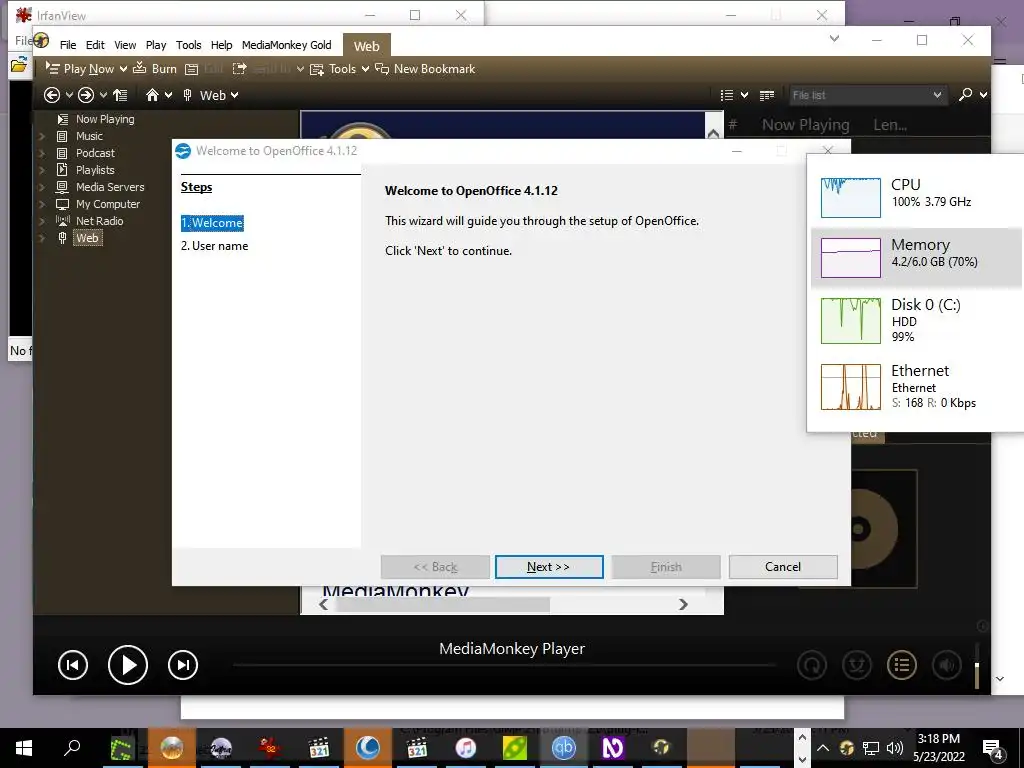Click the volume speaker button in player
Image resolution: width=1024 pixels, height=768 pixels.
click(947, 665)
